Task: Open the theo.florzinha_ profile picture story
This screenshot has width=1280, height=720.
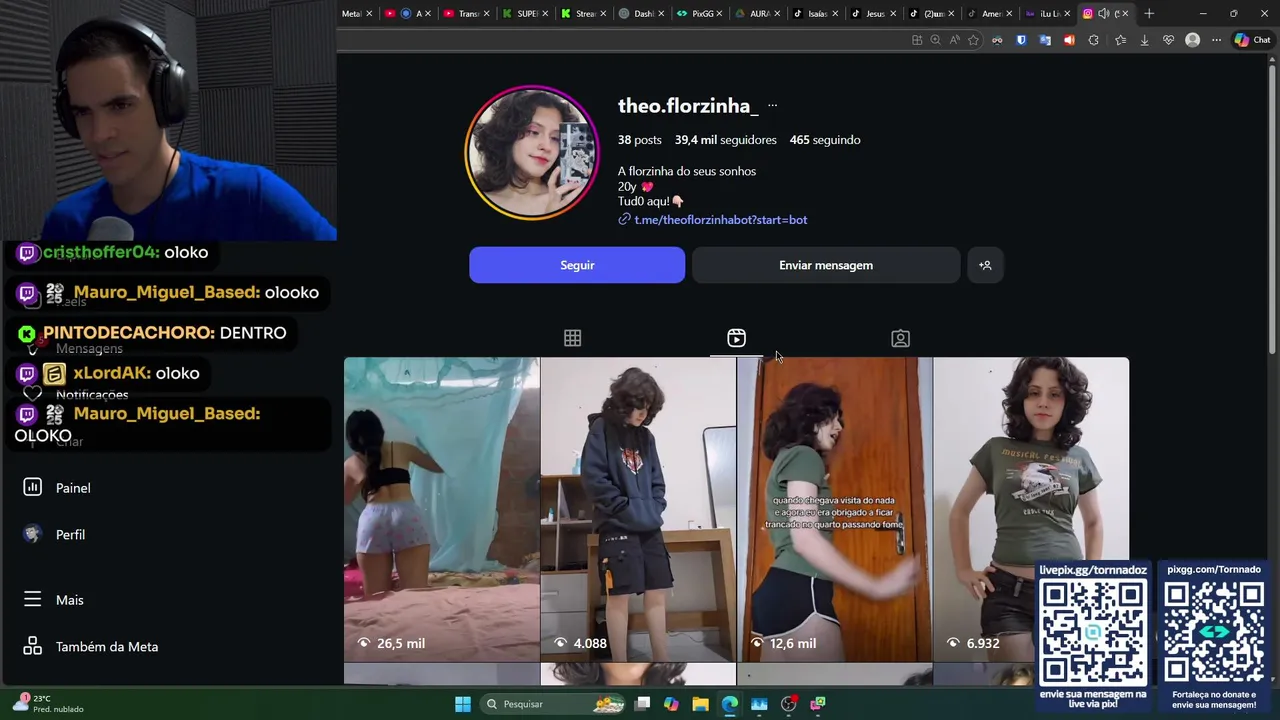Action: tap(532, 153)
